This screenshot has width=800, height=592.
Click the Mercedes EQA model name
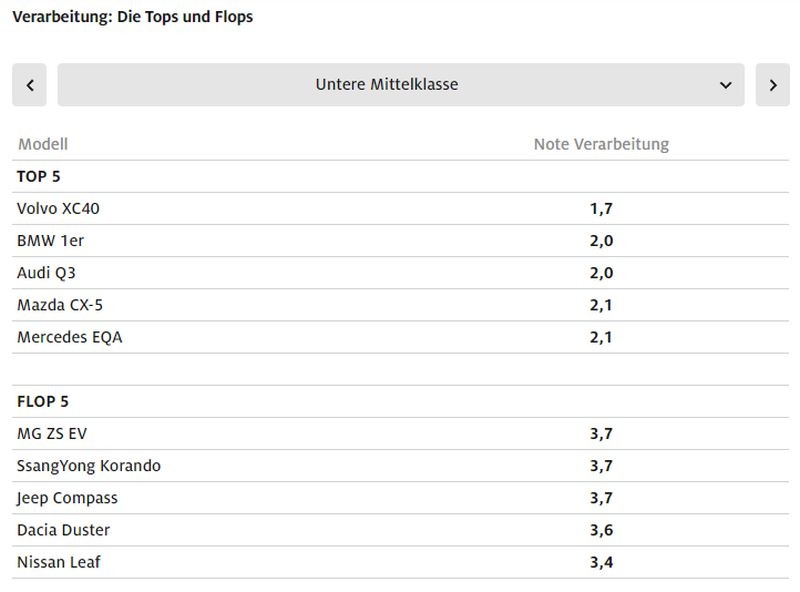click(x=69, y=337)
